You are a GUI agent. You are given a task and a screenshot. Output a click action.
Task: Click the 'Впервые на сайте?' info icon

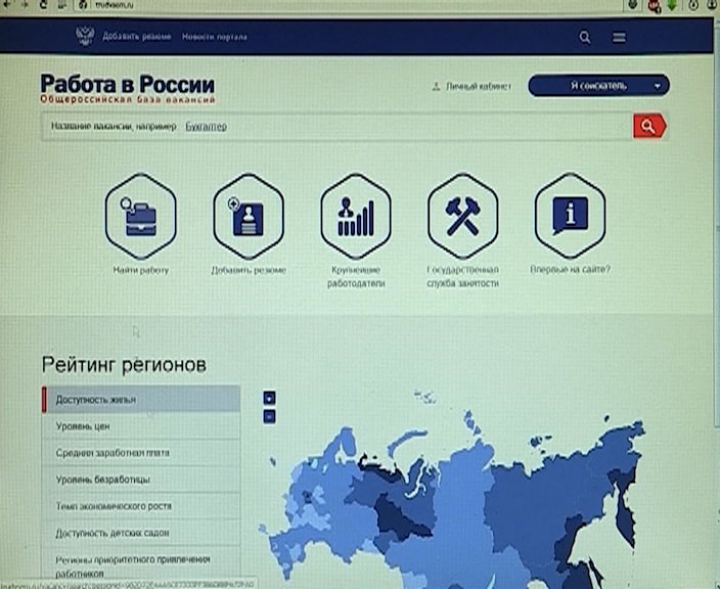[570, 216]
